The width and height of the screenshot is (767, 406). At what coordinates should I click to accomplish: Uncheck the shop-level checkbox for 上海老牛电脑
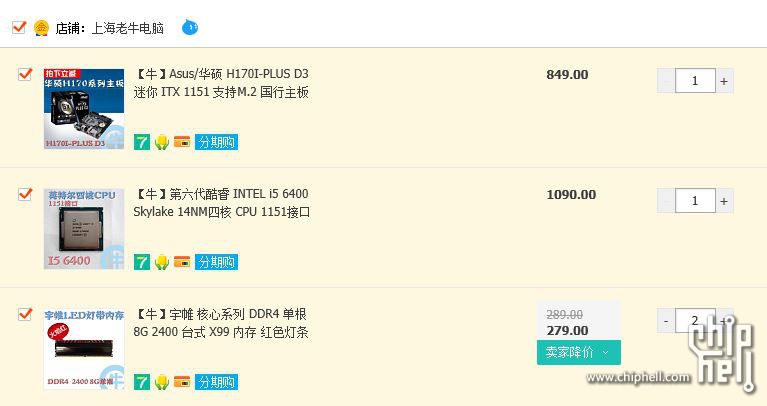coord(19,27)
